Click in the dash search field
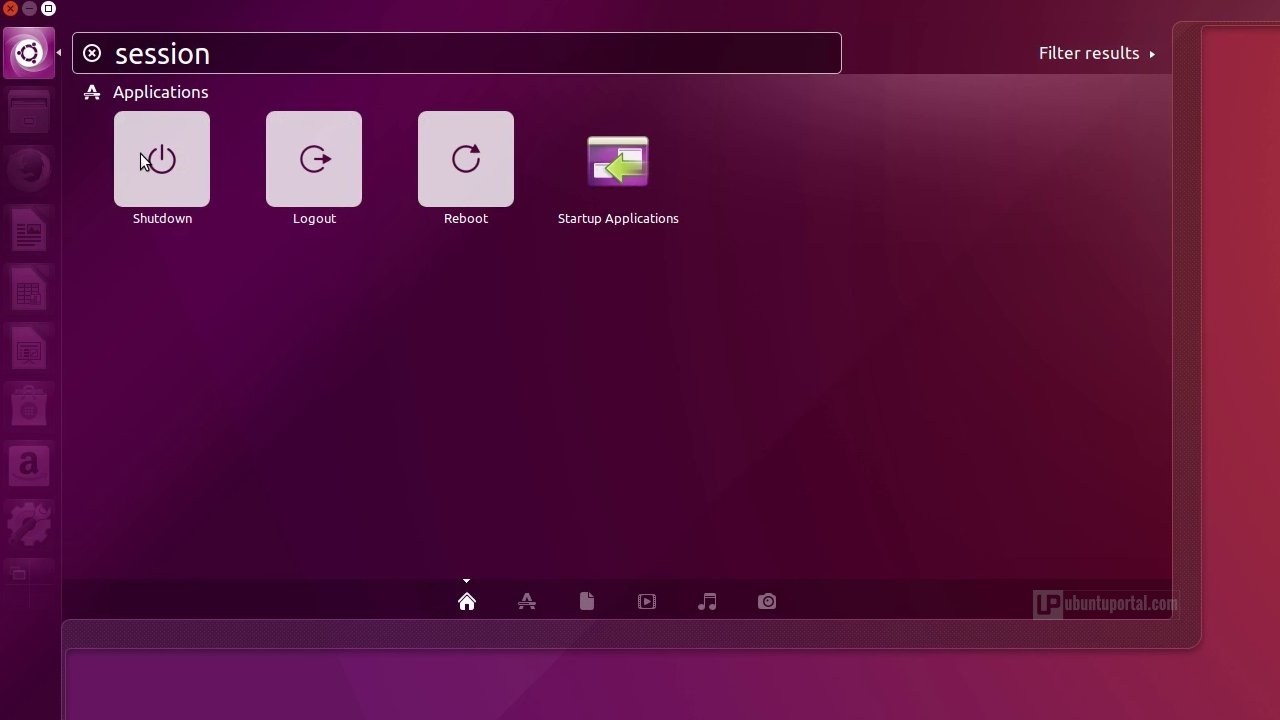Viewport: 1280px width, 720px height. pyautogui.click(x=457, y=53)
